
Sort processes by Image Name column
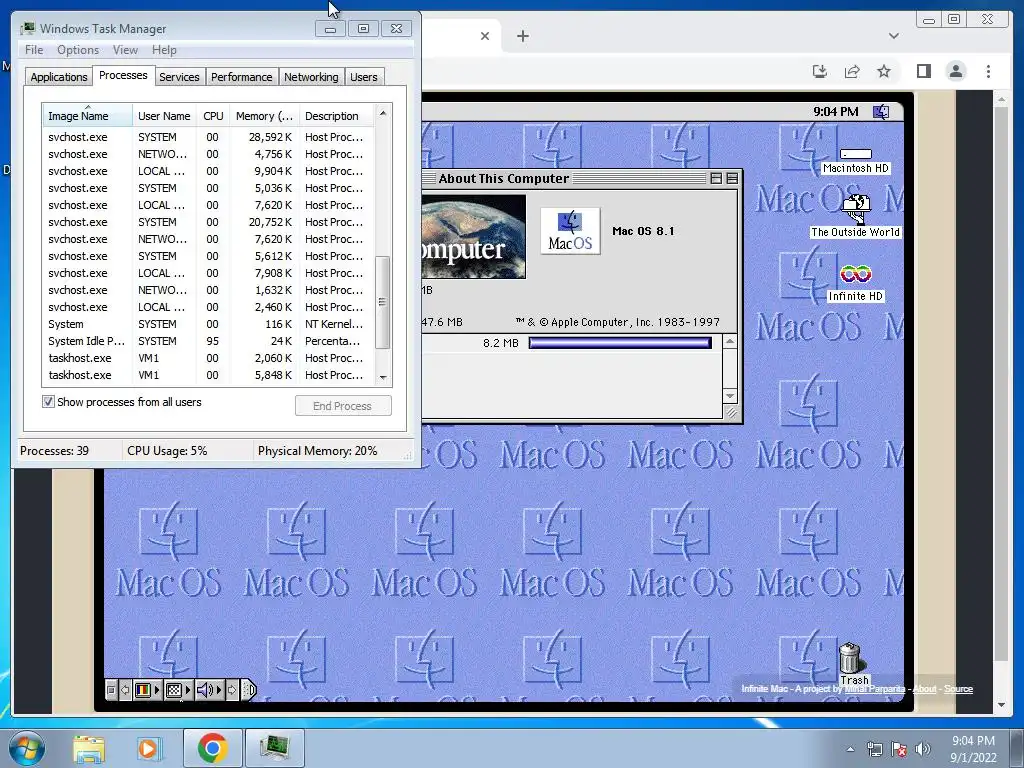point(87,116)
